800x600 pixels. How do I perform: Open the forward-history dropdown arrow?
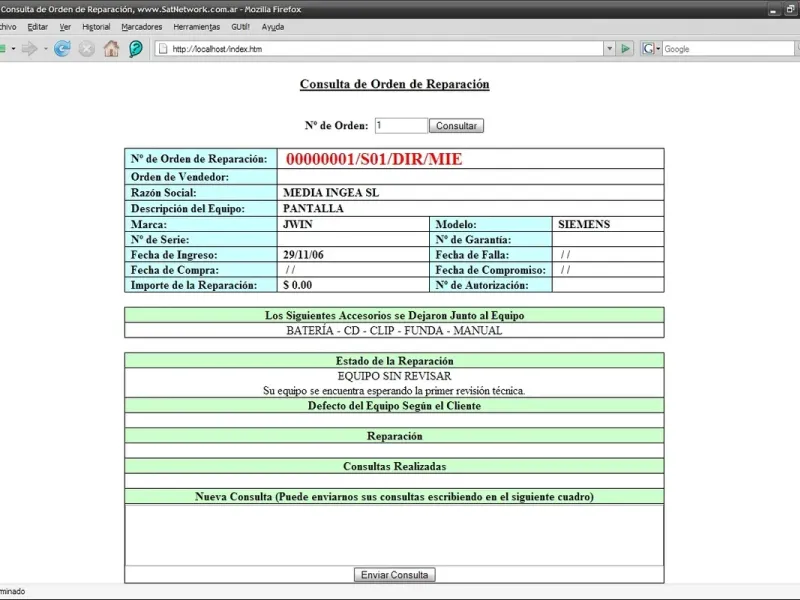[45, 49]
